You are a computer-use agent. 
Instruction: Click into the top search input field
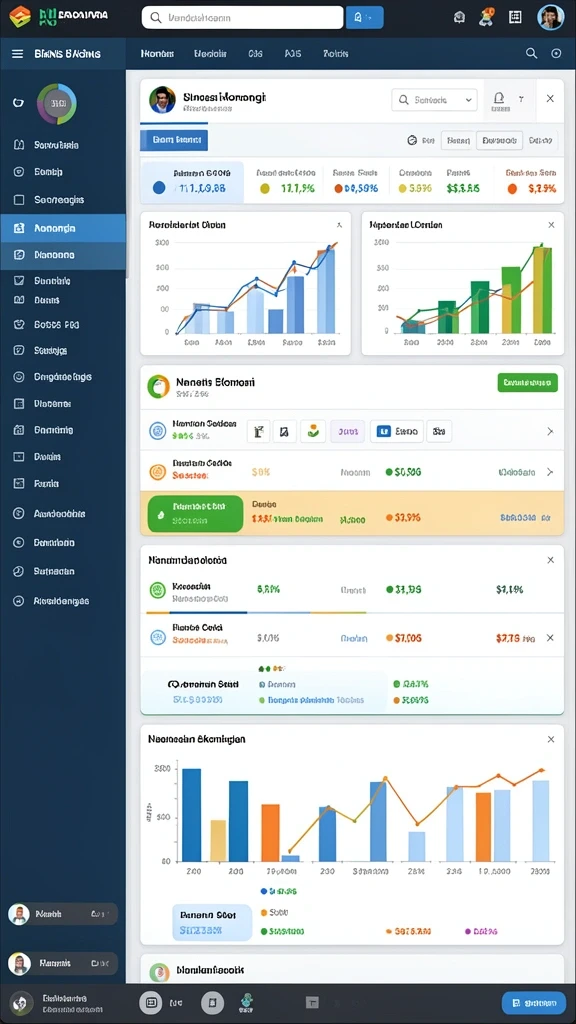point(242,18)
